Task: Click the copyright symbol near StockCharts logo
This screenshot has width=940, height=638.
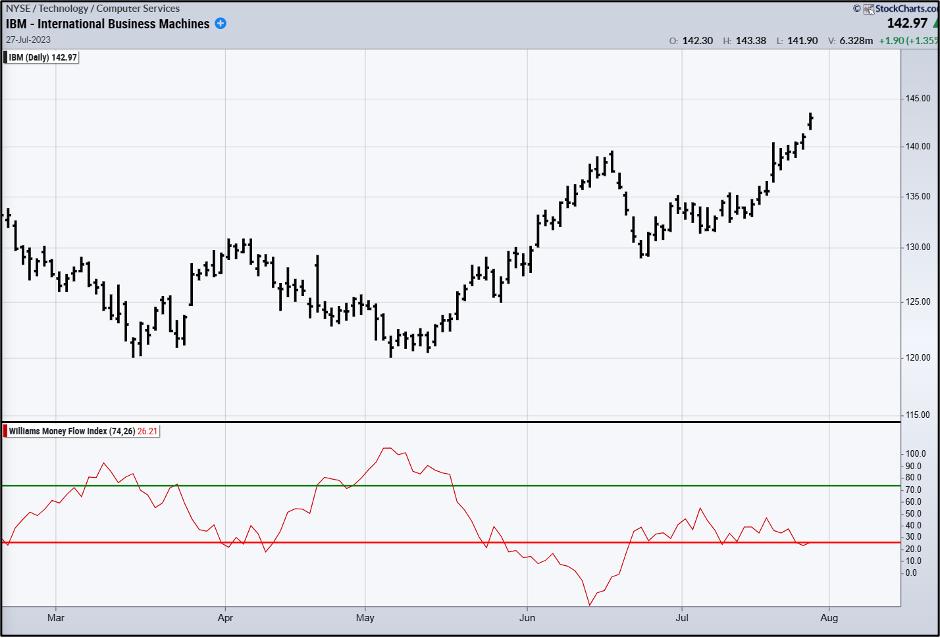Action: pos(856,8)
